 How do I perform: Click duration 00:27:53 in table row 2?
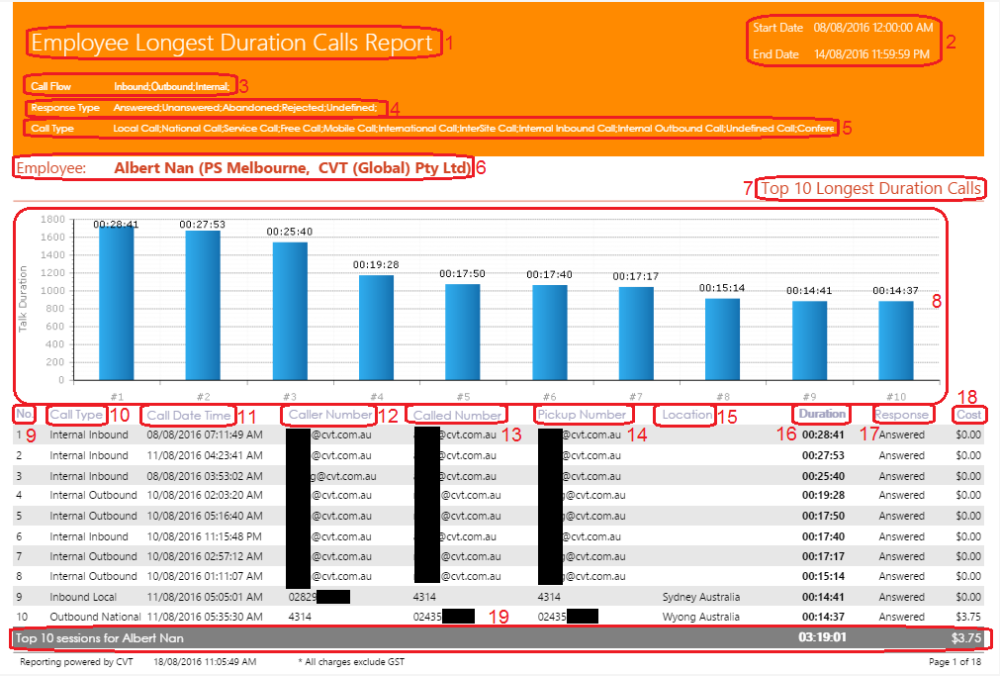[x=823, y=455]
